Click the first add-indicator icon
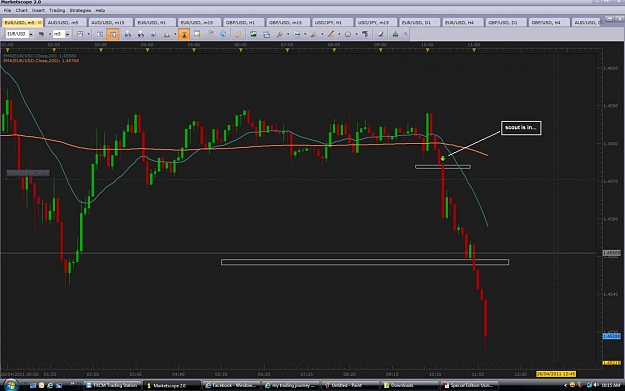This screenshot has width=625, height=391. [x=128, y=34]
